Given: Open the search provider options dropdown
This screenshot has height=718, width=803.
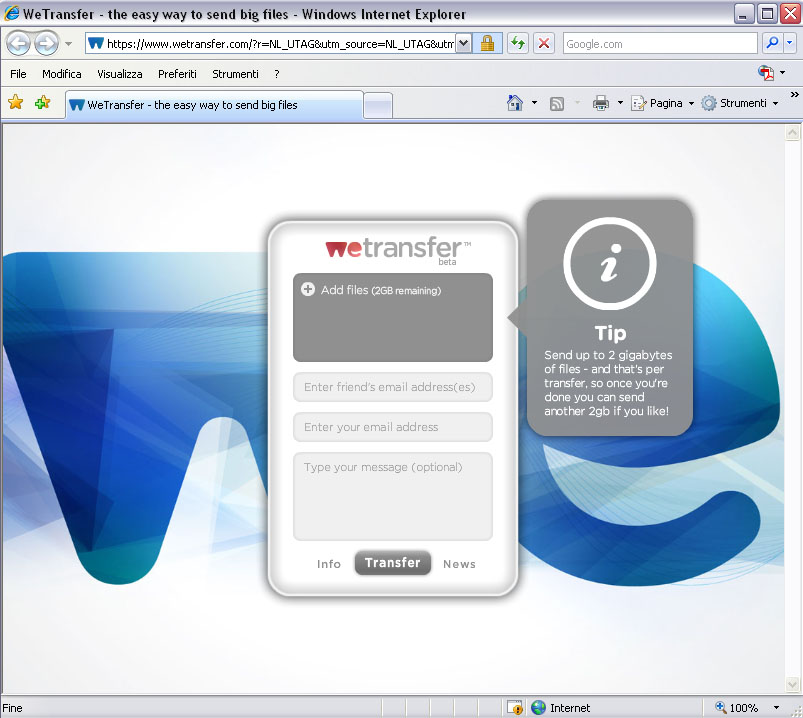Looking at the screenshot, I should coord(790,43).
